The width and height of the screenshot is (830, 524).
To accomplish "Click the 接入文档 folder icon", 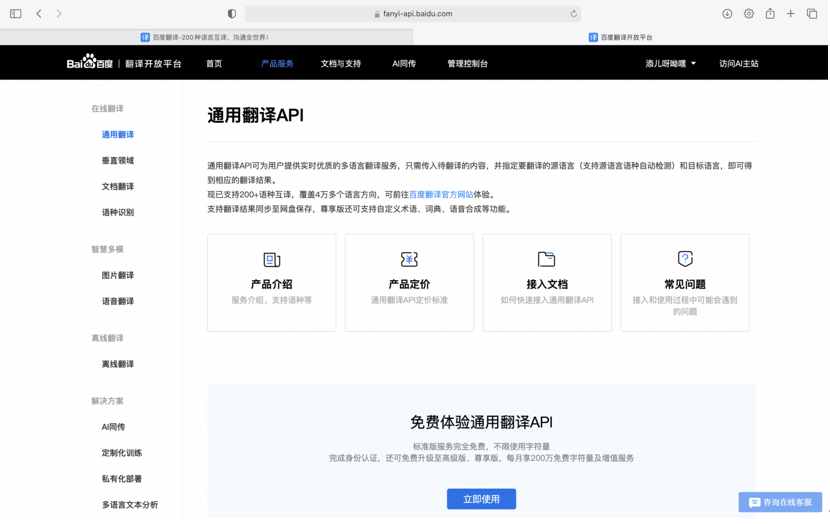I will (547, 259).
